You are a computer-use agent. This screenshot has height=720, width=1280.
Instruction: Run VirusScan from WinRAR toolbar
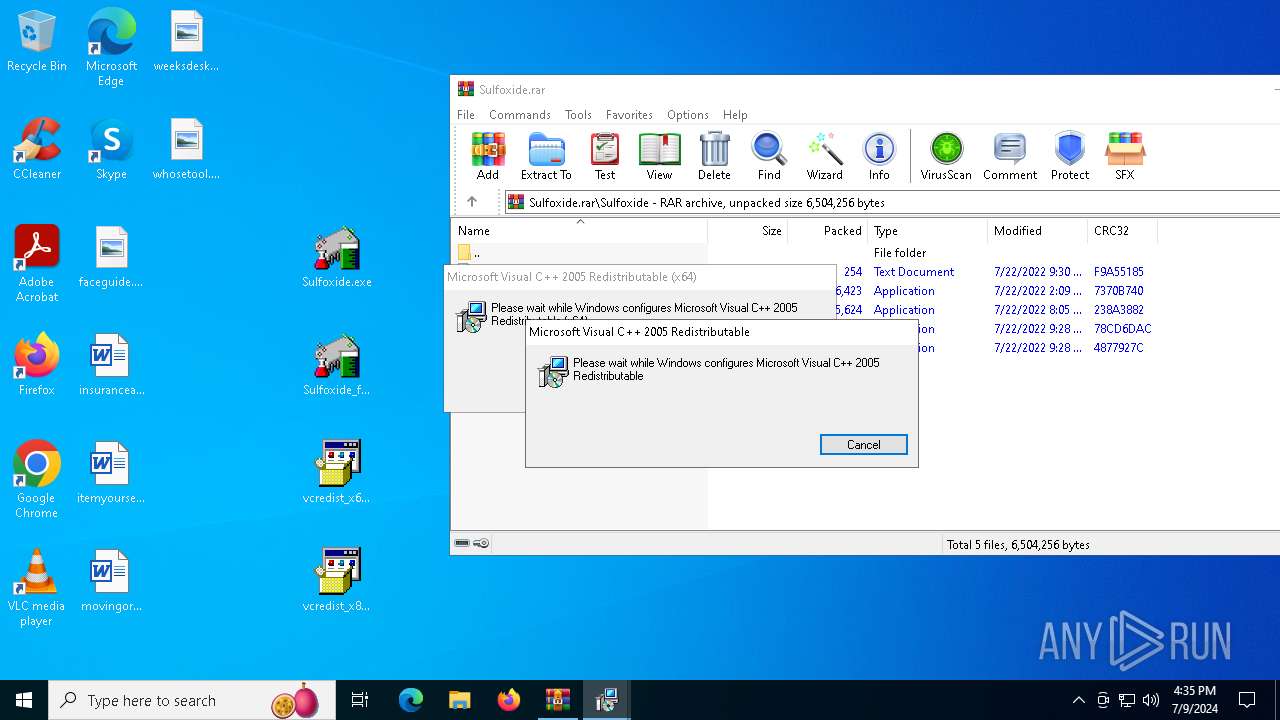pos(946,156)
